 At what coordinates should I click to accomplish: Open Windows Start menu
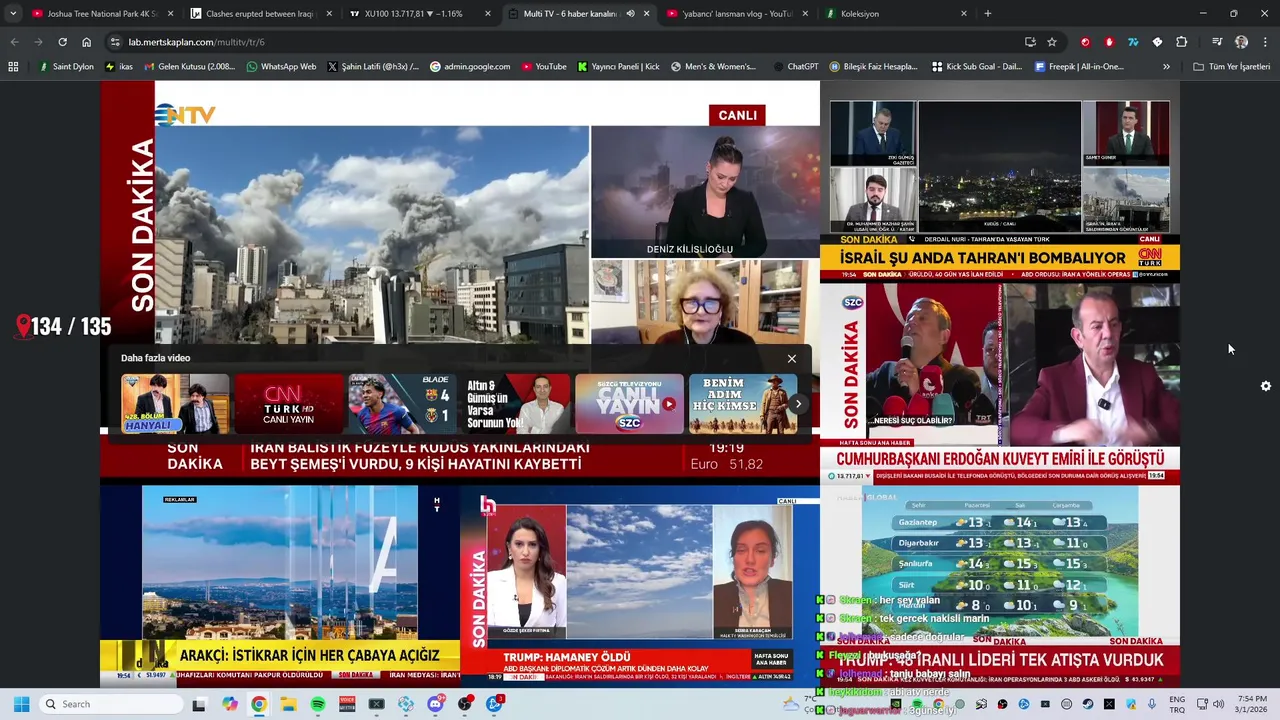point(21,704)
